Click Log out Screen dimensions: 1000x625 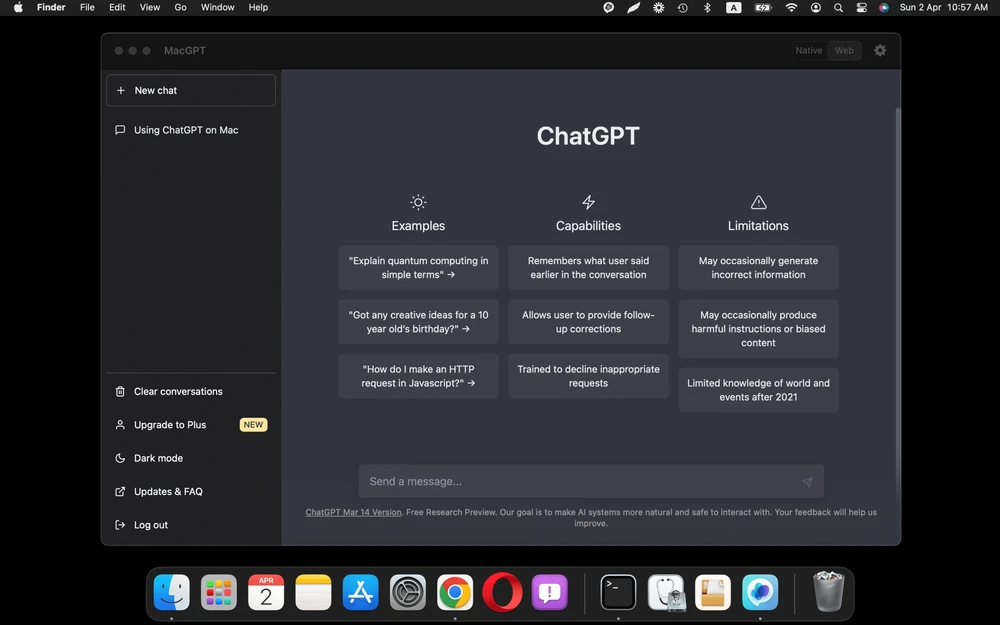pyautogui.click(x=191, y=525)
